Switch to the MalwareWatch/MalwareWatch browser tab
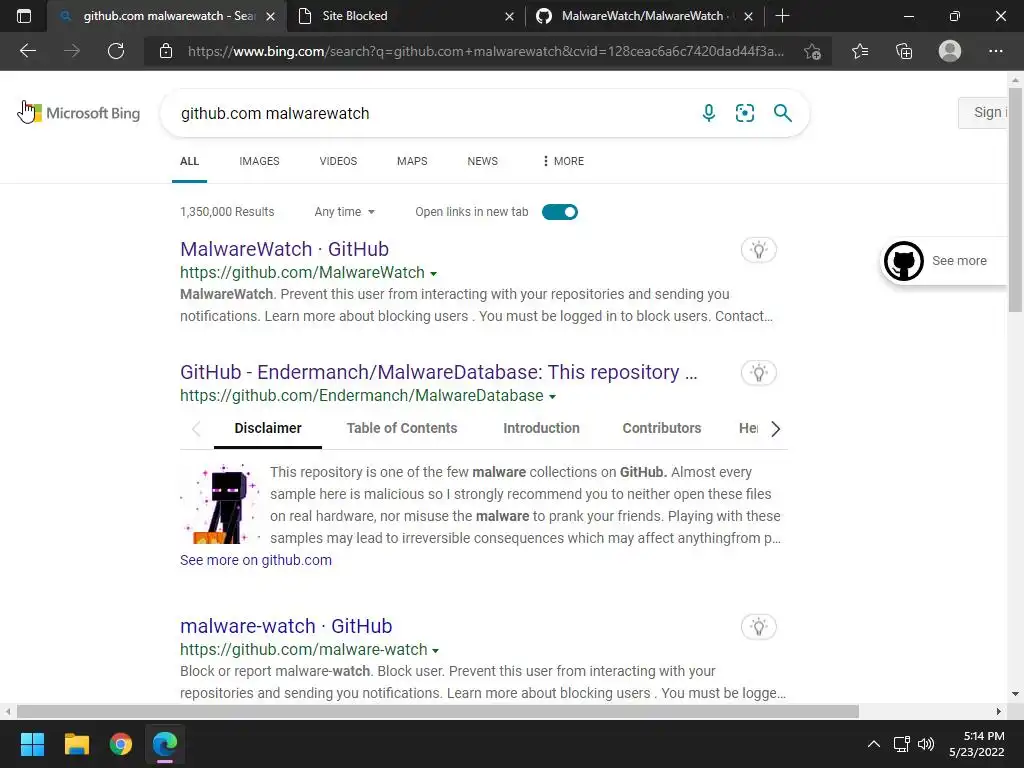Screen dimensions: 1024x768 (x=643, y=16)
